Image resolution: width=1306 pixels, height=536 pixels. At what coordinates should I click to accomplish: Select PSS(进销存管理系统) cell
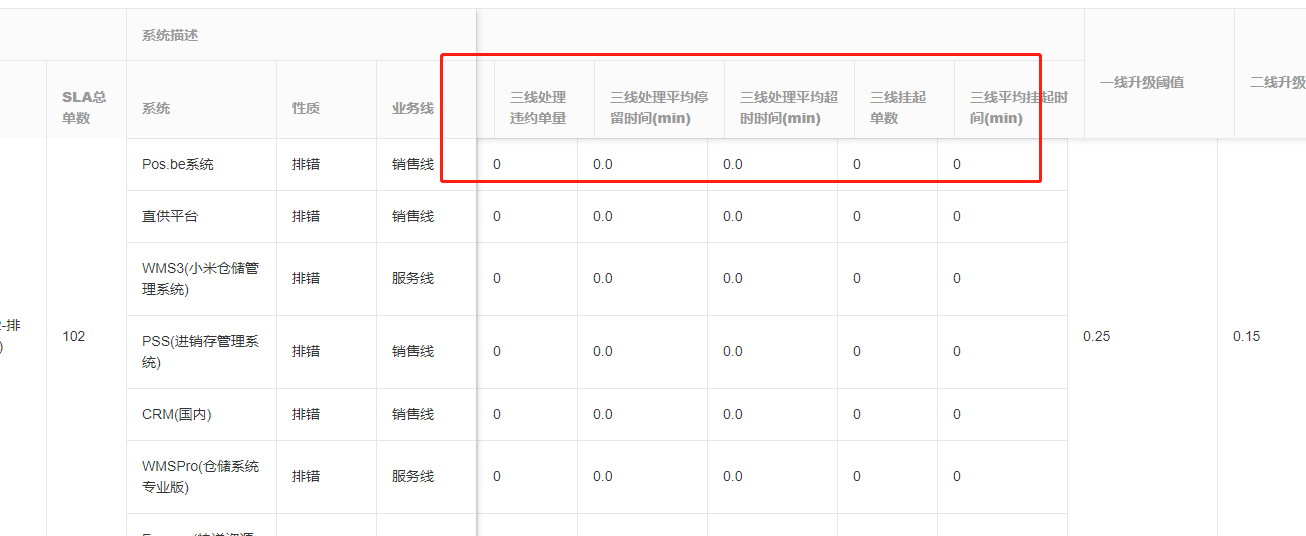click(200, 352)
